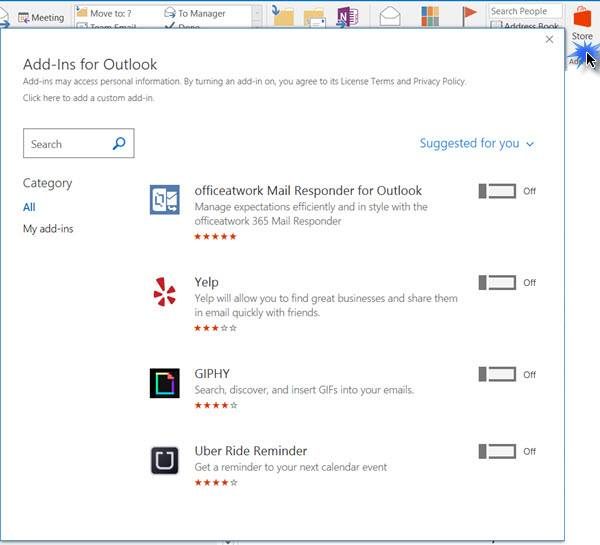Screen dimensions: 600x545
Task: Toggle the GIPHY add-in on
Action: 497,374
